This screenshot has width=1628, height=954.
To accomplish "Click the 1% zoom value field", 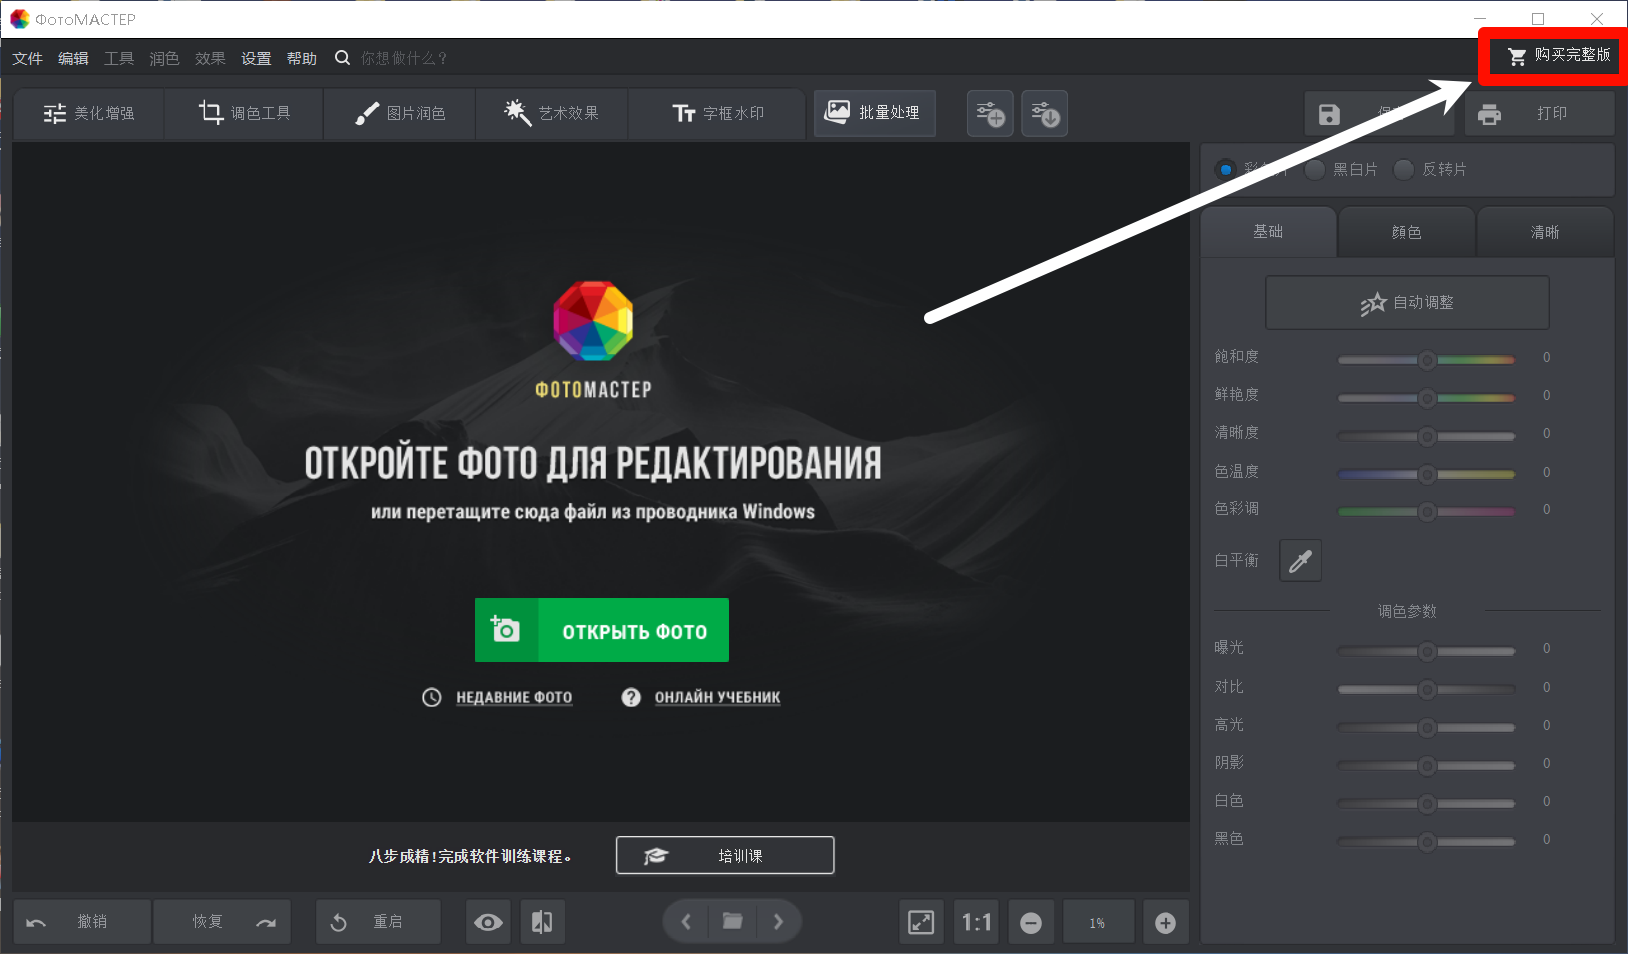I will (x=1098, y=923).
